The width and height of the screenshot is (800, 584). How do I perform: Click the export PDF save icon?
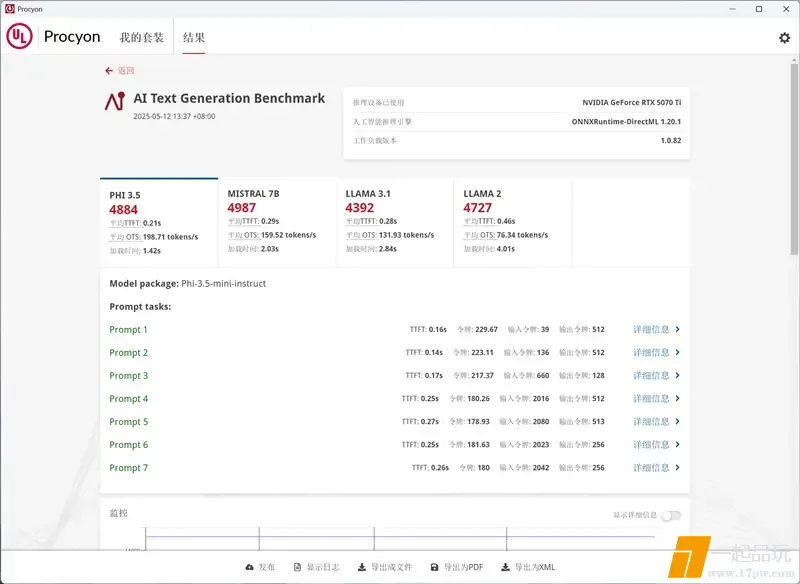point(435,567)
